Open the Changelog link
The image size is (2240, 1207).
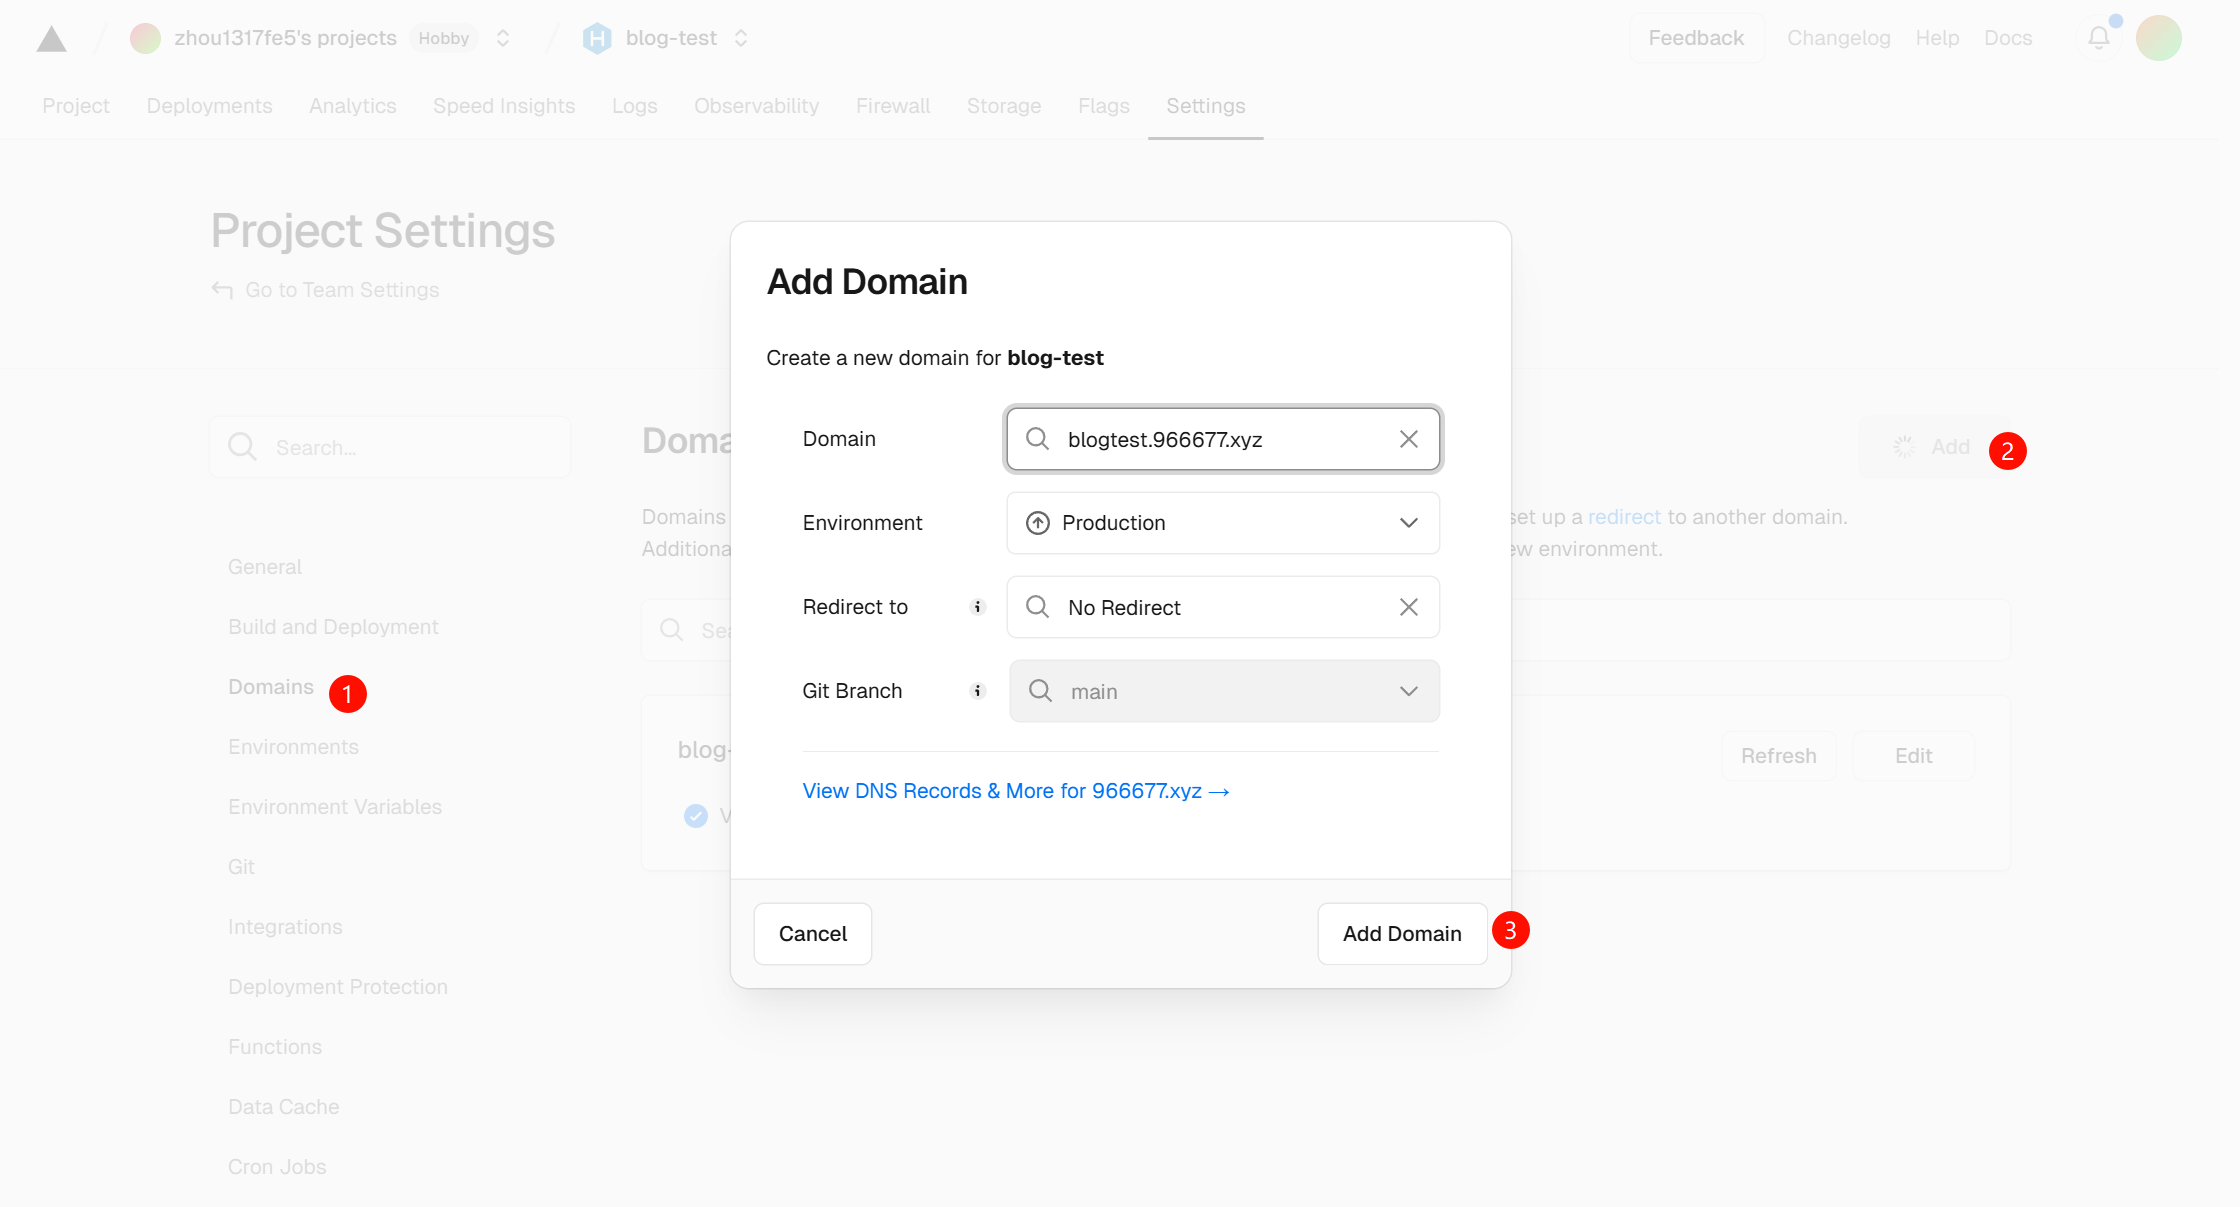(x=1838, y=38)
